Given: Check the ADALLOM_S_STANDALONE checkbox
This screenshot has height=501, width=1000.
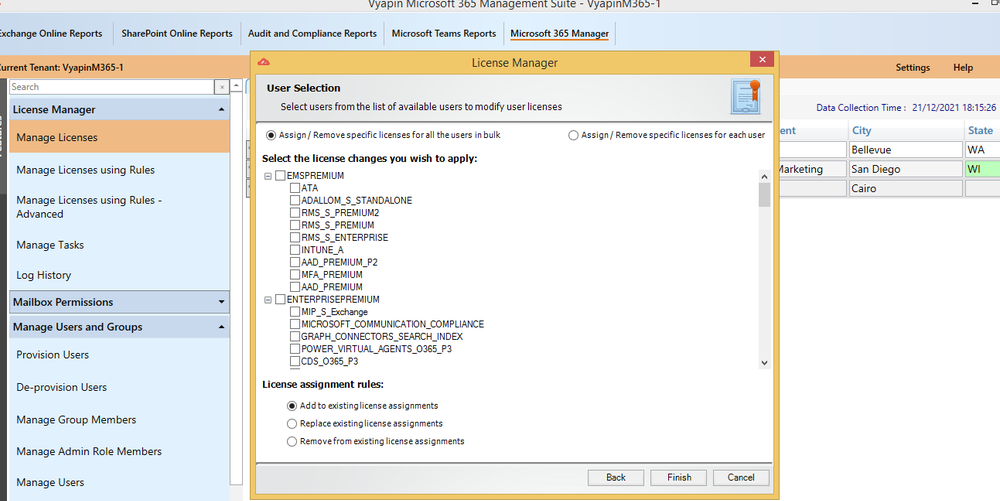Looking at the screenshot, I should 295,200.
